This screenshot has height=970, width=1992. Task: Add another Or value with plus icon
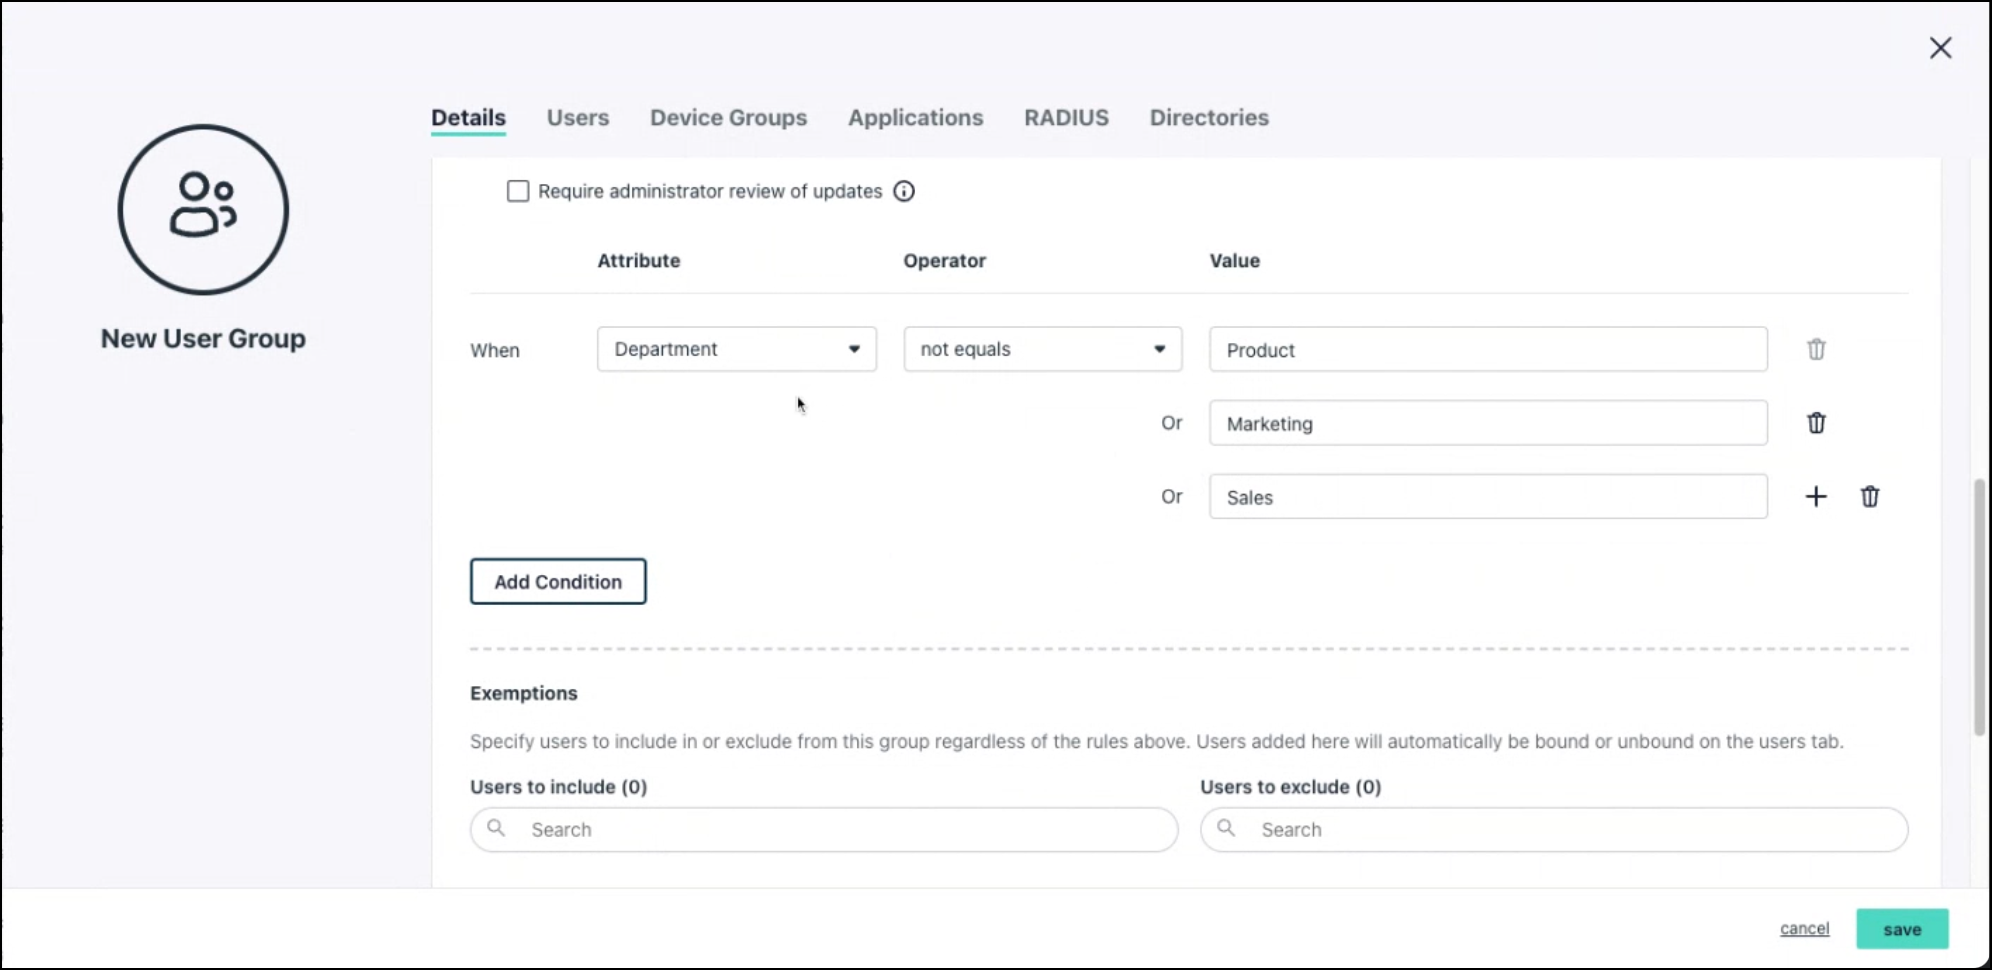(1815, 497)
